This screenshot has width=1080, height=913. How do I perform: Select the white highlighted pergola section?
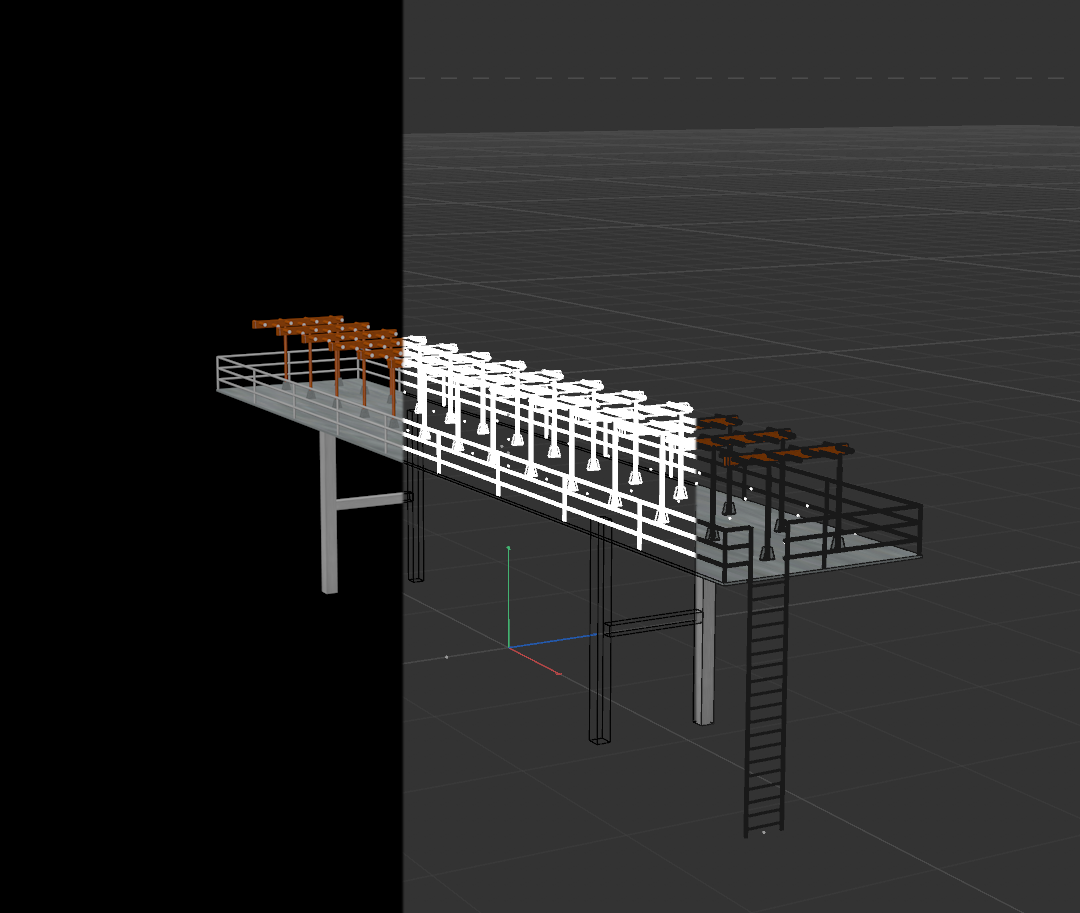coord(548,441)
